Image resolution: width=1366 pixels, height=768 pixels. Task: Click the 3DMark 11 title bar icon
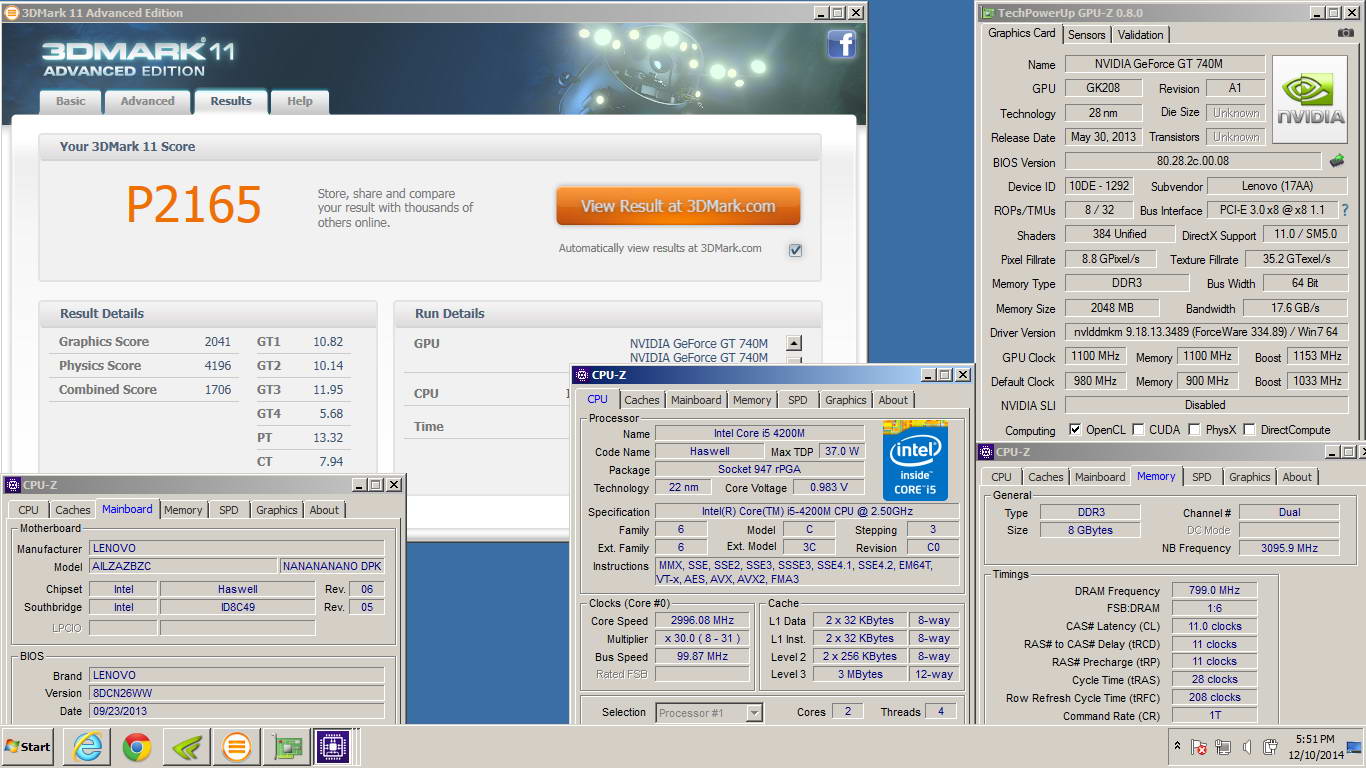12,13
